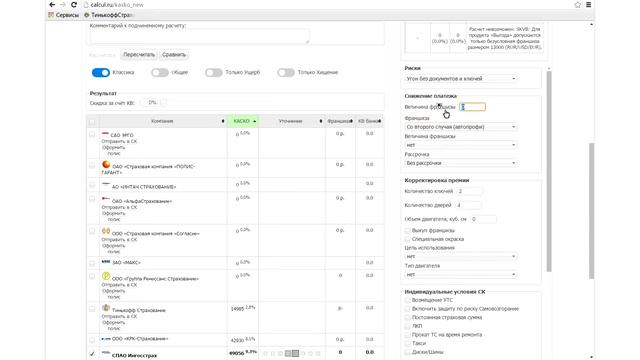The width and height of the screenshot is (640, 360).
Task: Sort by Франшиза column arrows
Action: point(351,121)
